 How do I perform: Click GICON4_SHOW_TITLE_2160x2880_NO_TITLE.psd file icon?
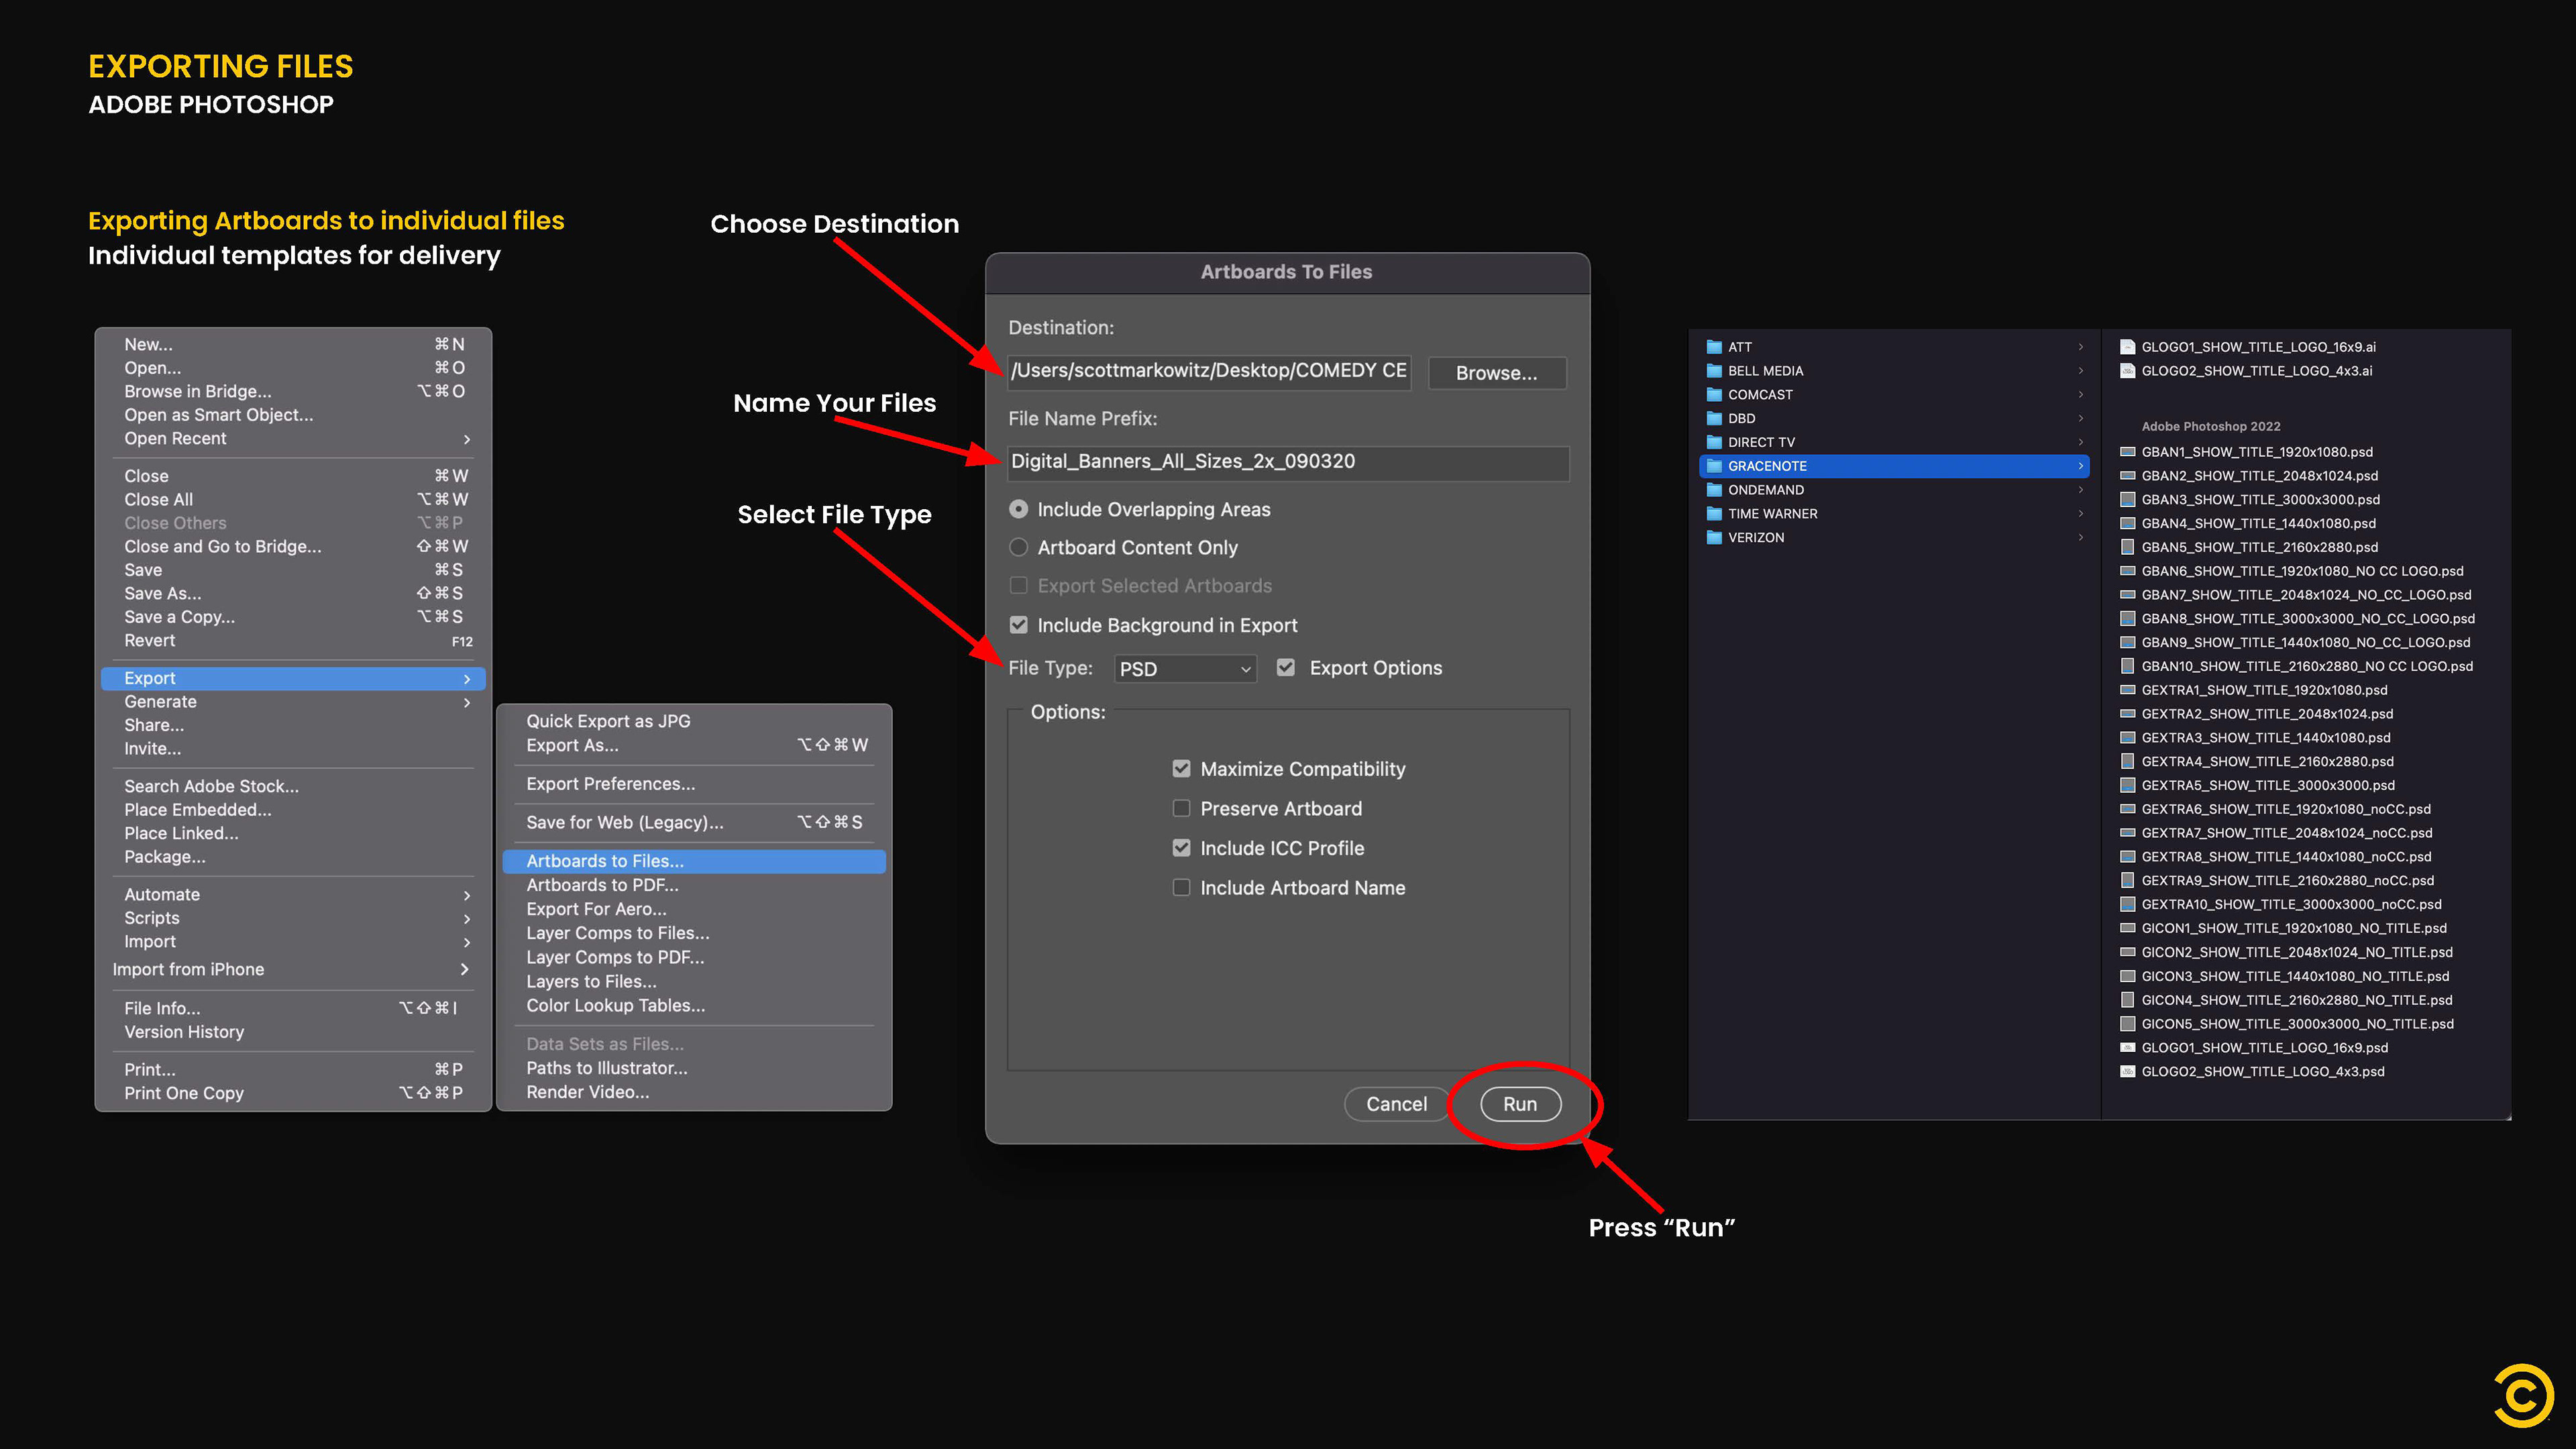click(x=2128, y=1000)
